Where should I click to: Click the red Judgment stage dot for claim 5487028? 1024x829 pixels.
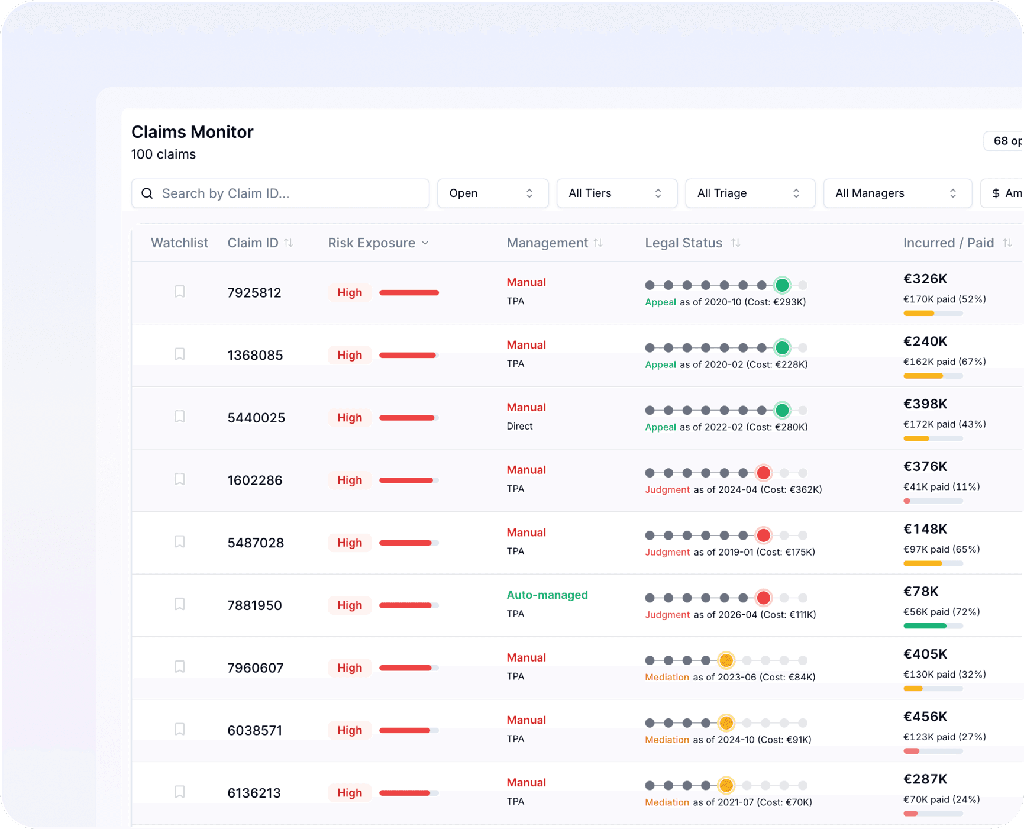click(763, 535)
